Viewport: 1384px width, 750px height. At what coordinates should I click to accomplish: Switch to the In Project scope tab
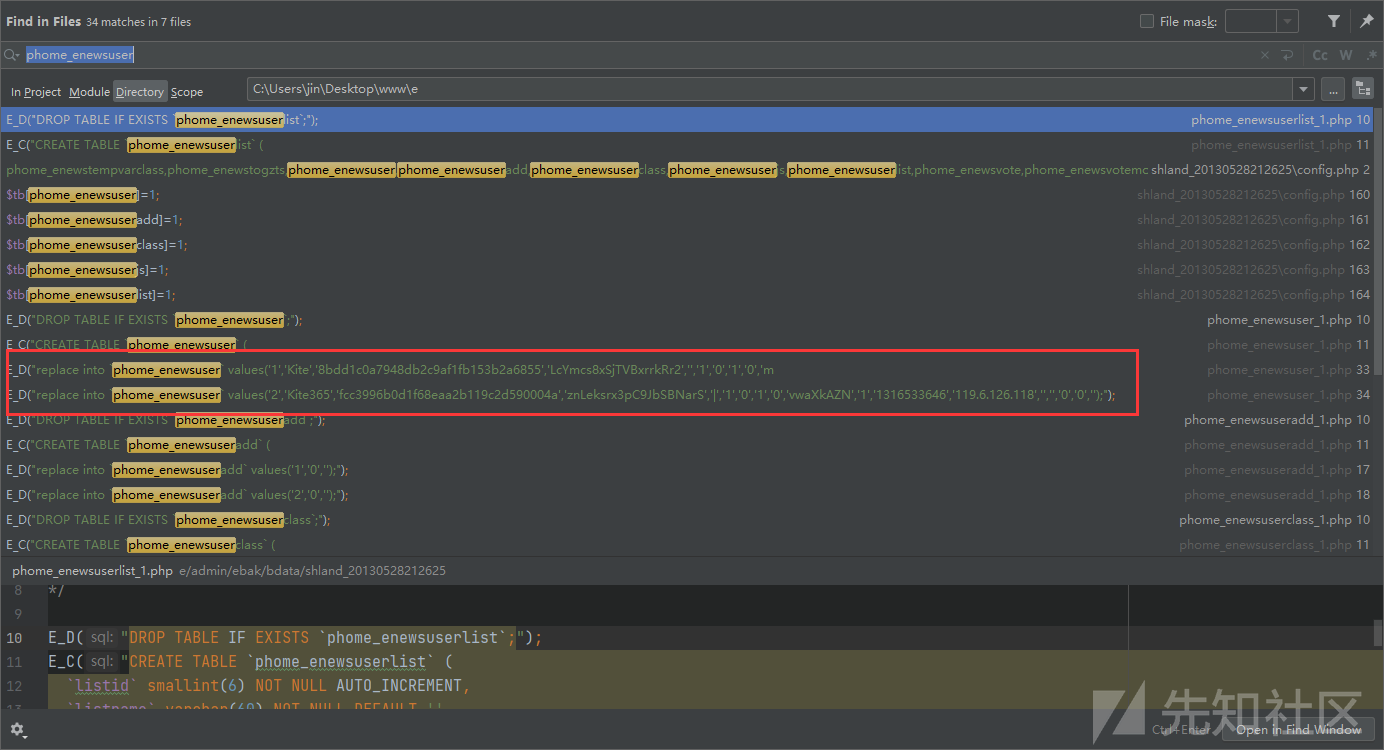pos(36,92)
